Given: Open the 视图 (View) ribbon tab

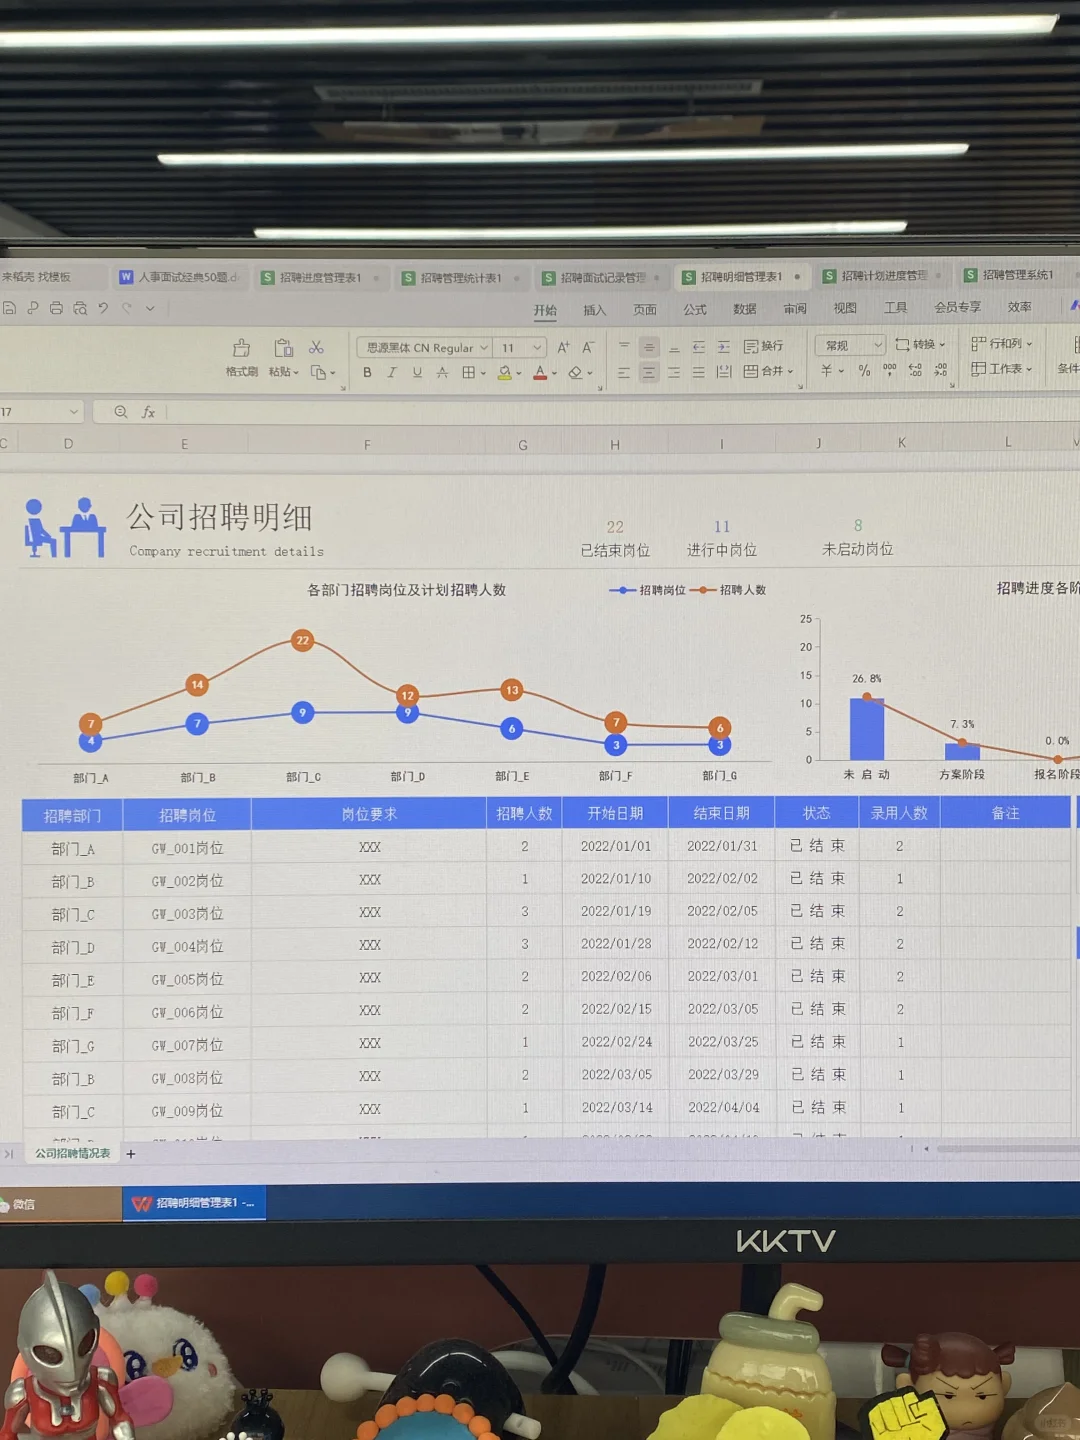Looking at the screenshot, I should tap(845, 308).
